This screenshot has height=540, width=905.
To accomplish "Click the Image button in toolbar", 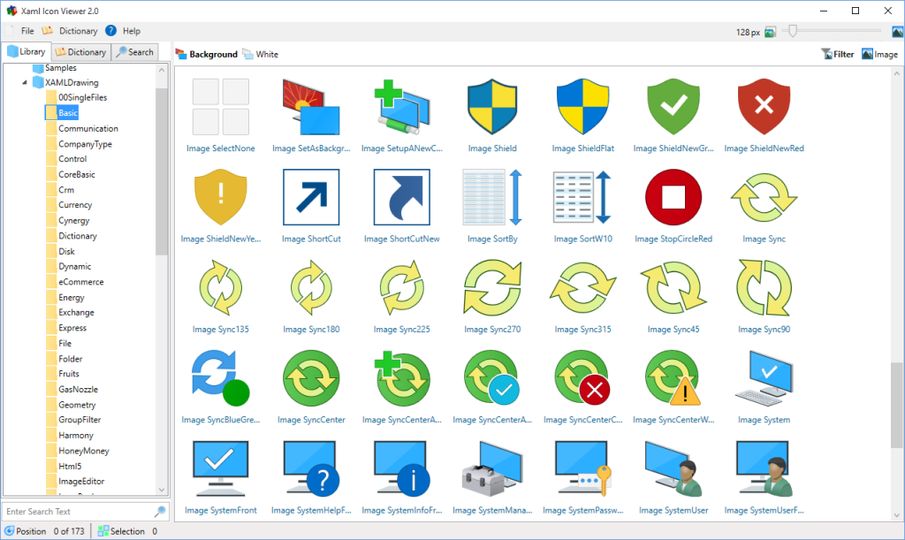I will point(880,54).
